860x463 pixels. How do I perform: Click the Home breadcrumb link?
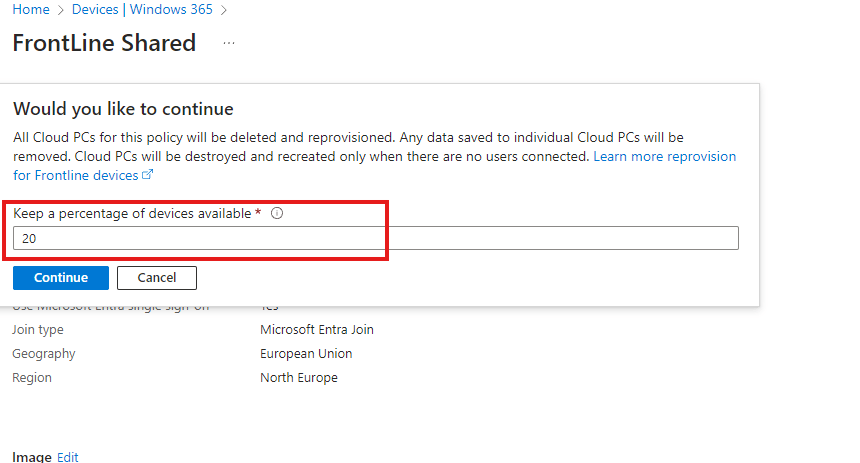[x=30, y=10]
